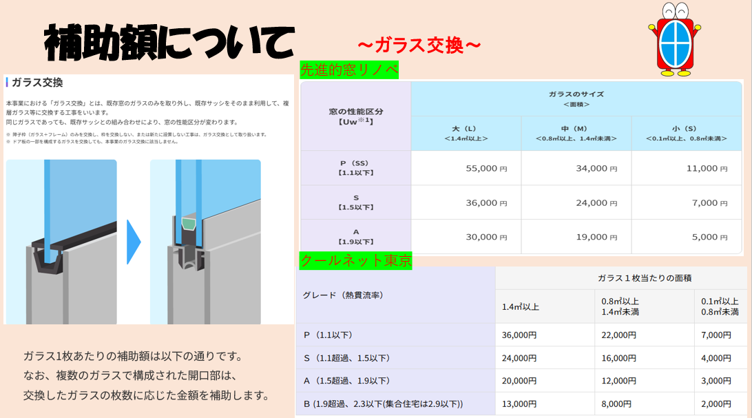Click the column header 0.1㎡以上 0.8㎡未満 in the lower table
Viewport: 752px width, 418px height.
tap(721, 307)
